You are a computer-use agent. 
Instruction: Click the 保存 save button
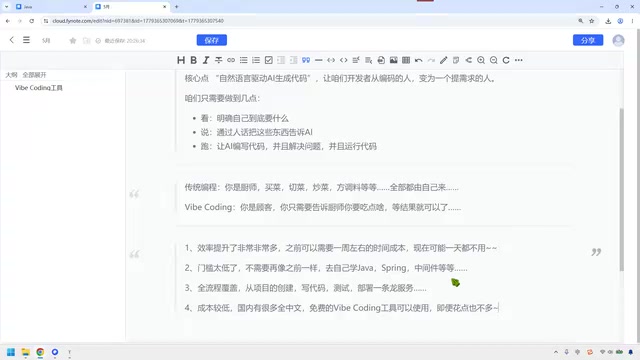[212, 40]
